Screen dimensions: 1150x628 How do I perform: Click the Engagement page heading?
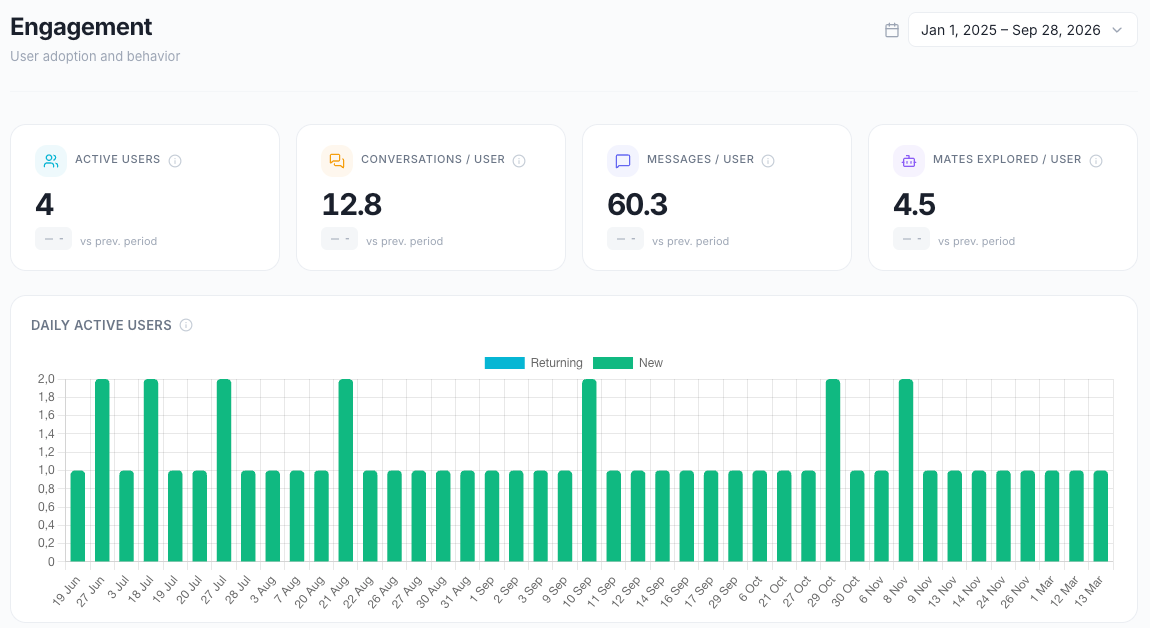pyautogui.click(x=81, y=27)
